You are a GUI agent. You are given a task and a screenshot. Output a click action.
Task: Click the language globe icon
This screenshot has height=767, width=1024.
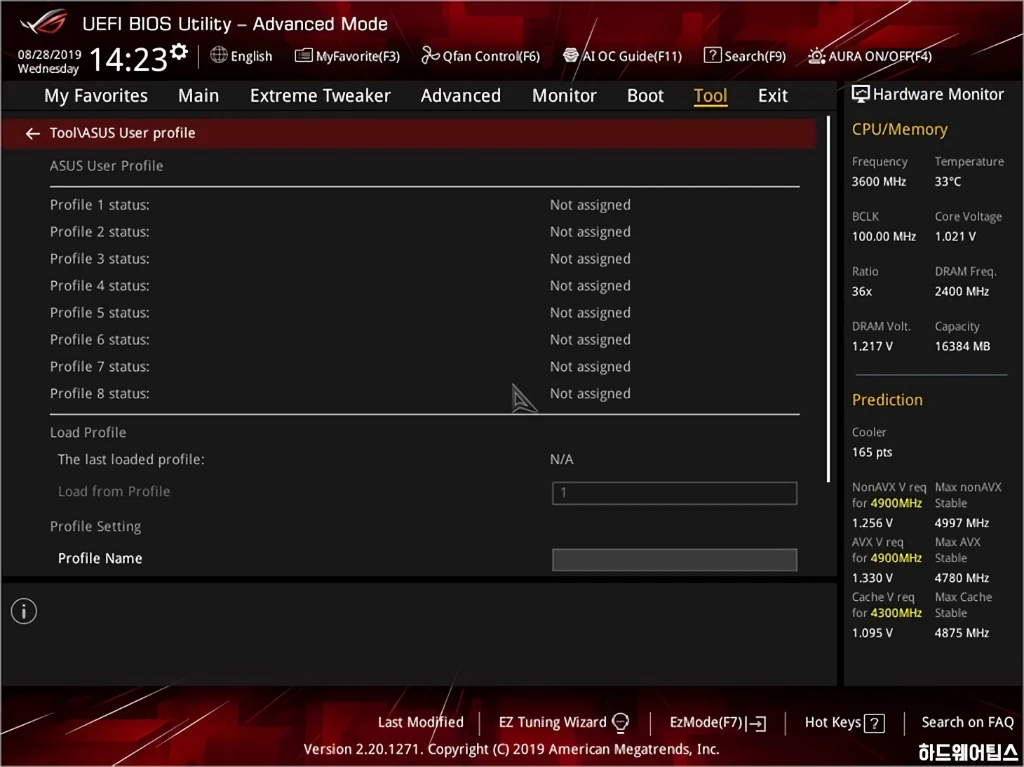[219, 55]
